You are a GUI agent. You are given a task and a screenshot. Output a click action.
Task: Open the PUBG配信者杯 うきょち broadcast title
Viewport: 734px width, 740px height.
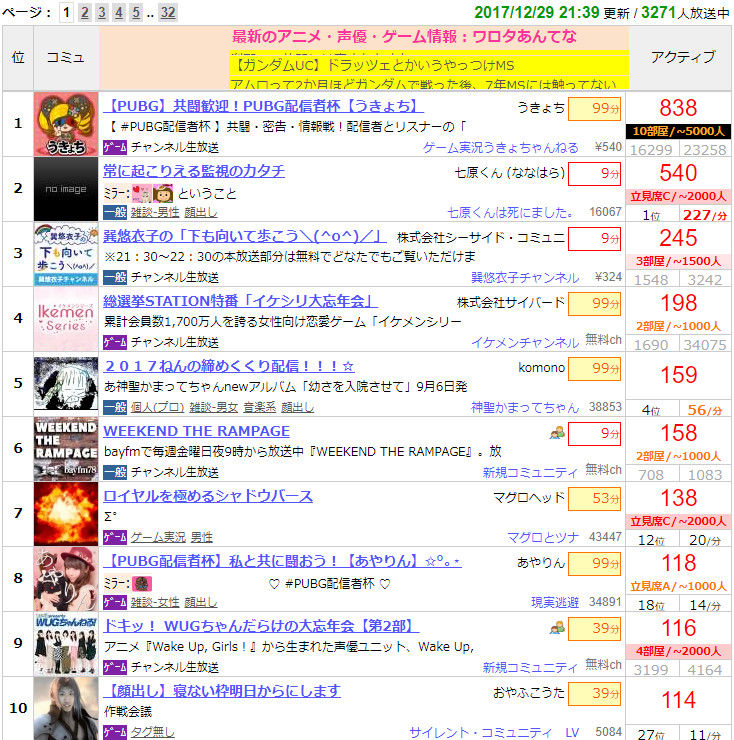(x=263, y=106)
